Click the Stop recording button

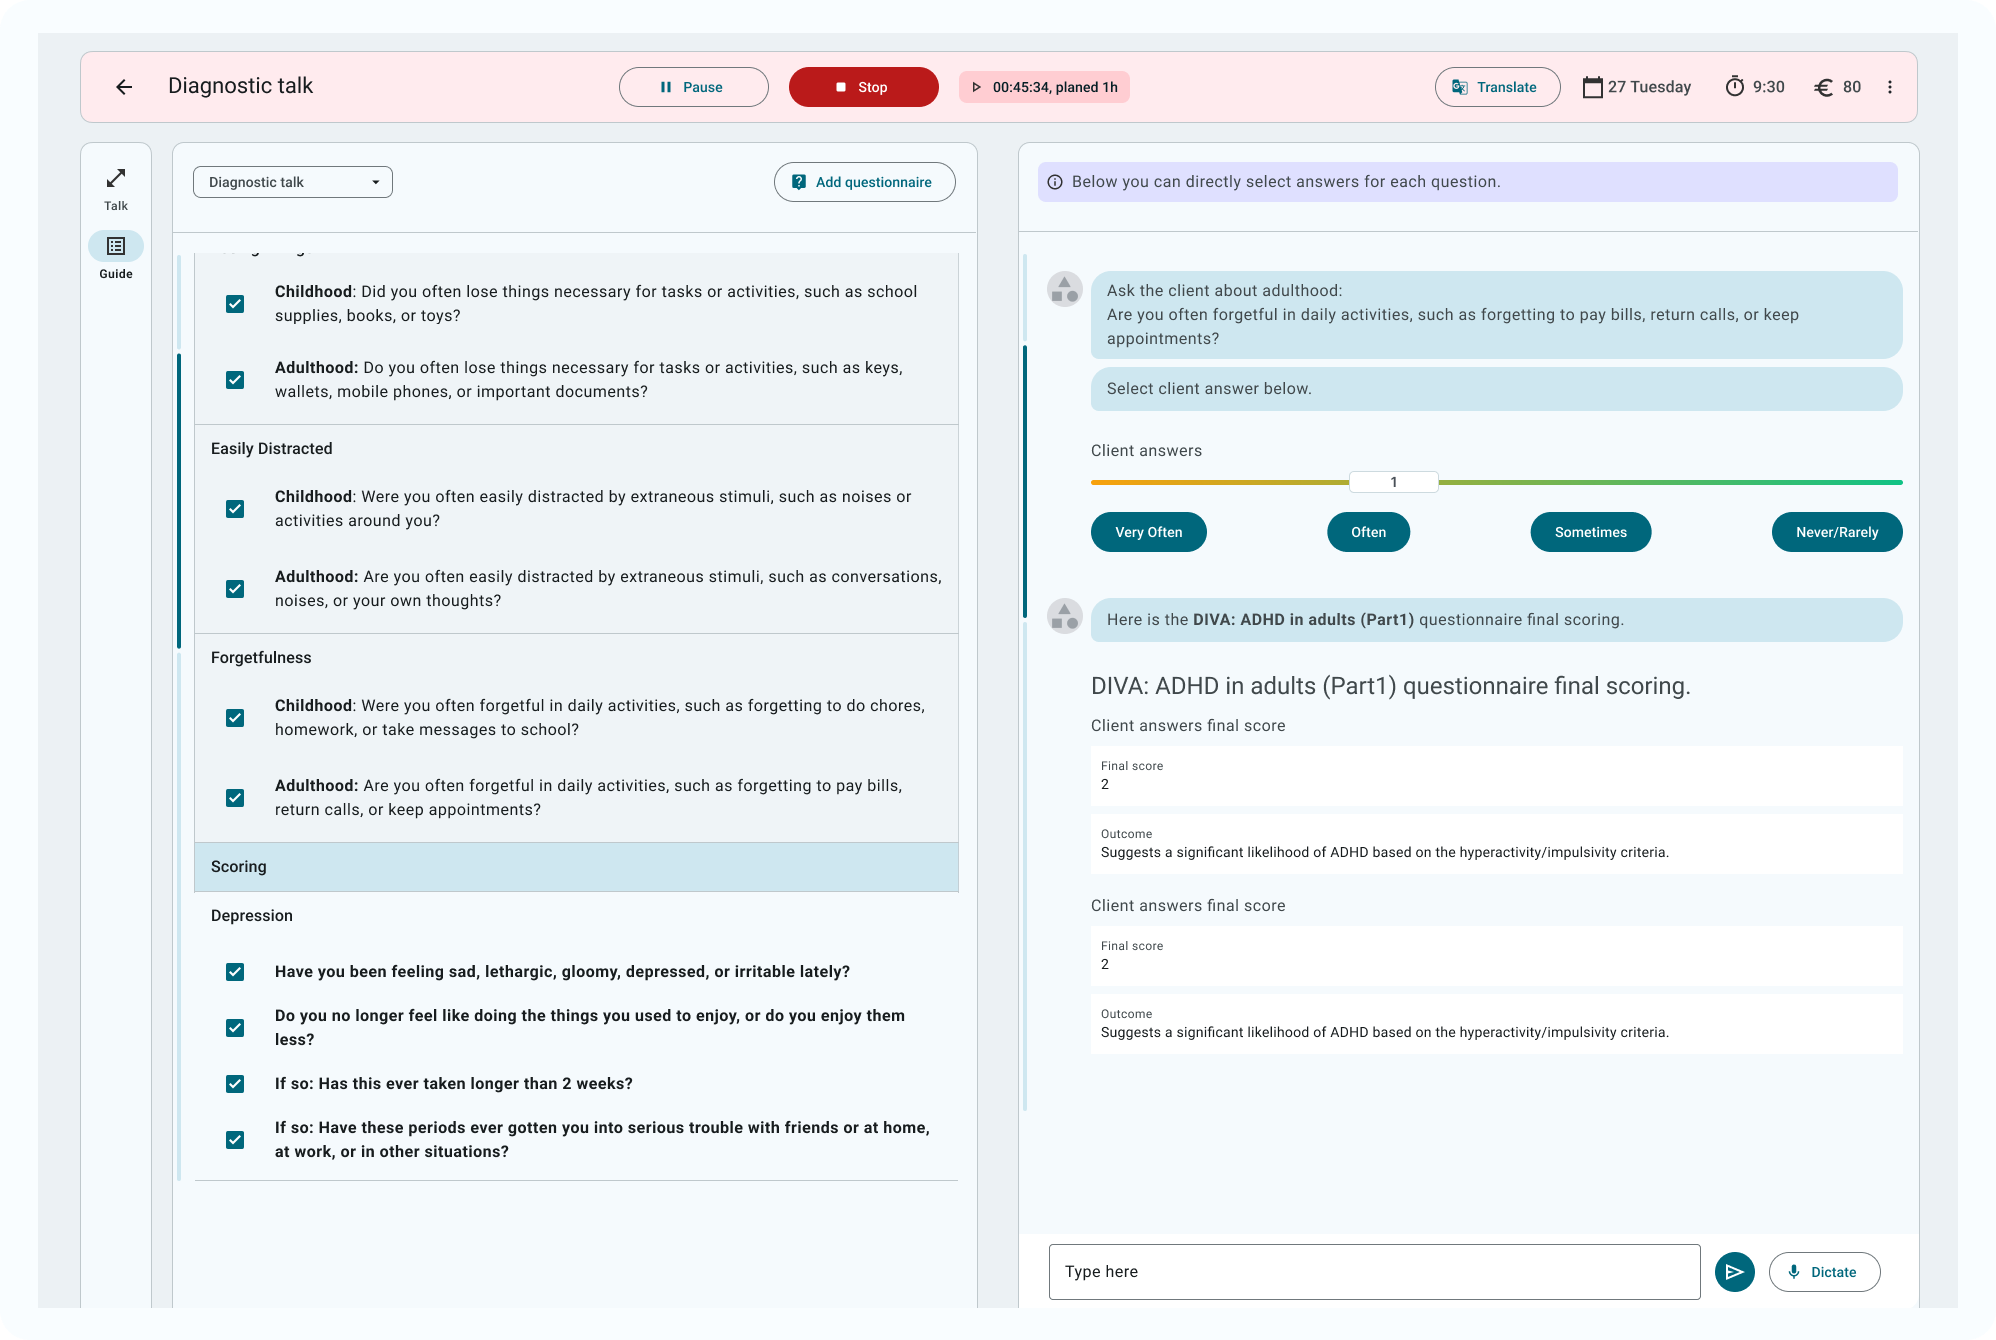[863, 87]
